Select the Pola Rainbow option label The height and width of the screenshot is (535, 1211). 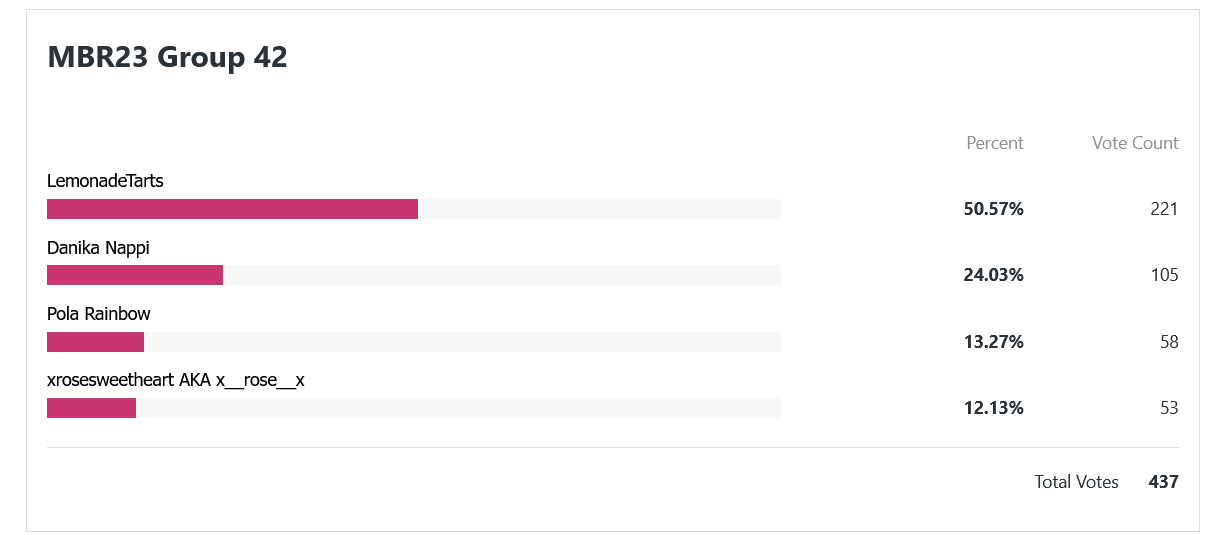99,314
